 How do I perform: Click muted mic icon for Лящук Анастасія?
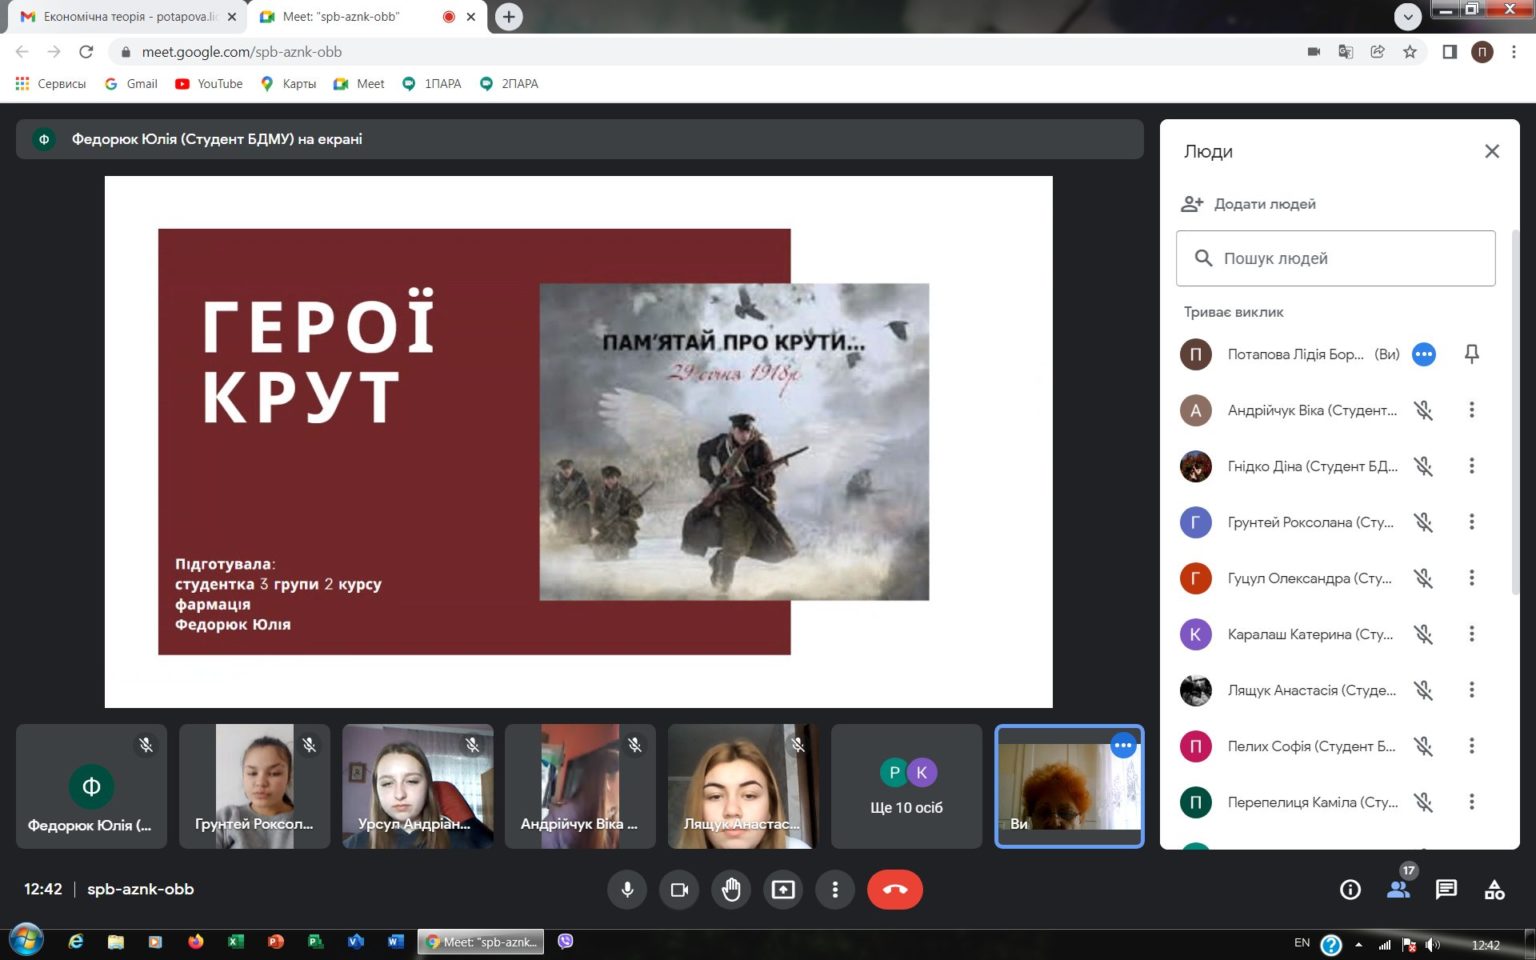1423,690
